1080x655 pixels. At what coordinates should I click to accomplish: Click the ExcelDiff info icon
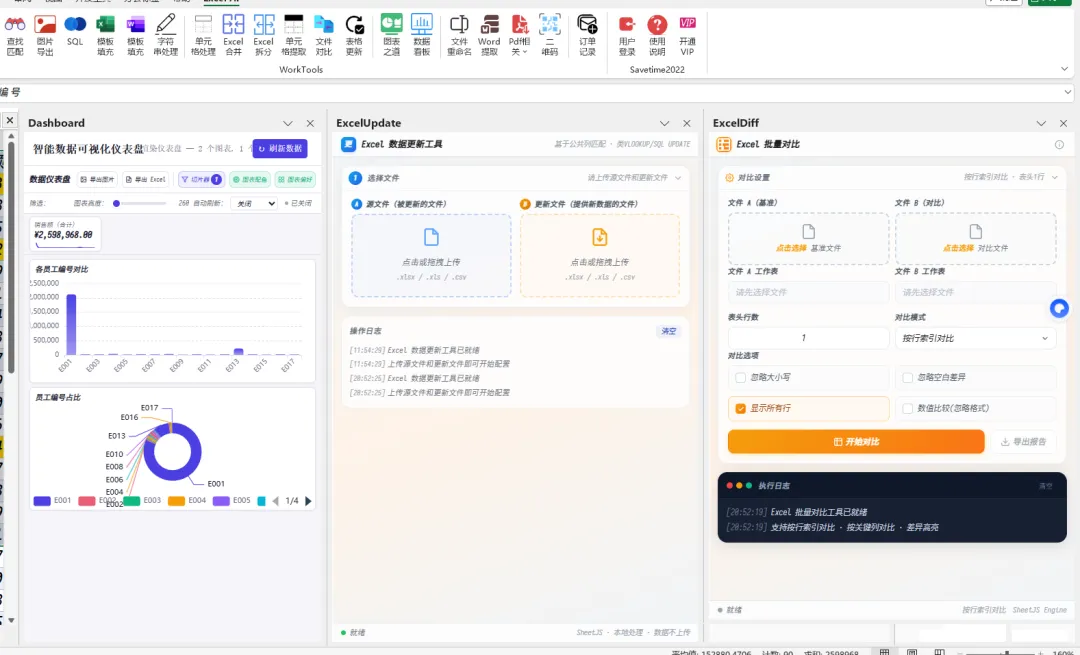pos(1059,145)
